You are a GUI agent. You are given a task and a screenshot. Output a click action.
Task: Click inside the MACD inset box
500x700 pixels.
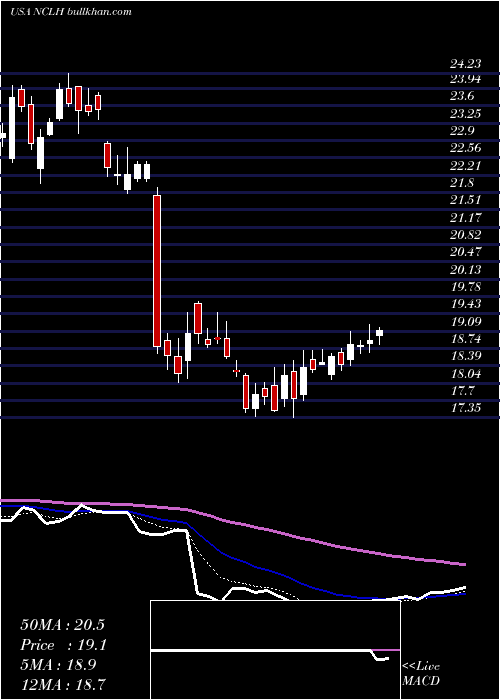coord(275,650)
